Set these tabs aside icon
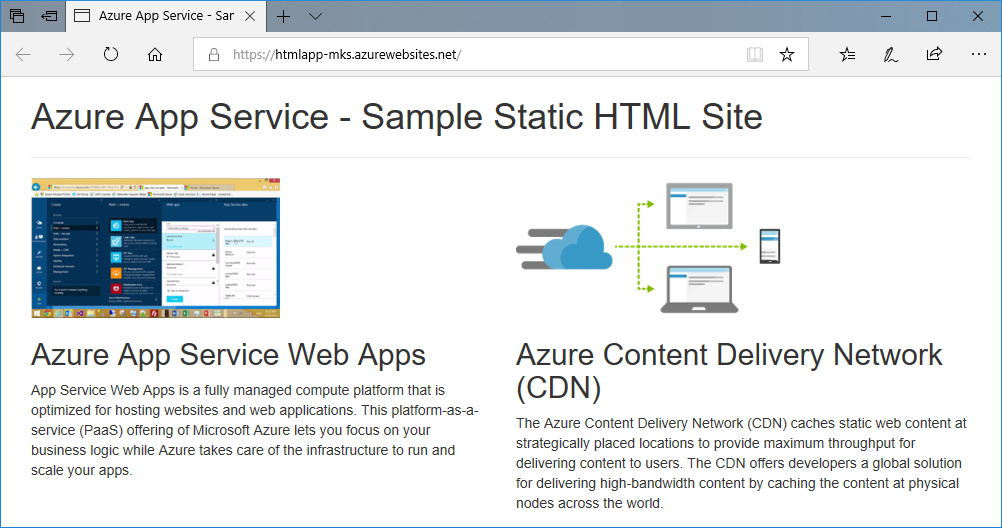The width and height of the screenshot is (1002, 528). [x=49, y=16]
